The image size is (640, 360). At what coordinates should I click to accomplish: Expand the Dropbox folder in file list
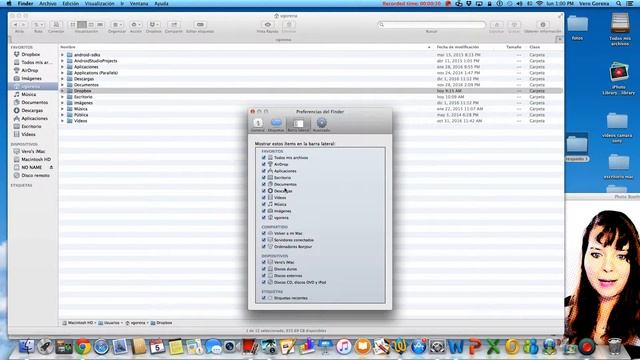point(62,91)
